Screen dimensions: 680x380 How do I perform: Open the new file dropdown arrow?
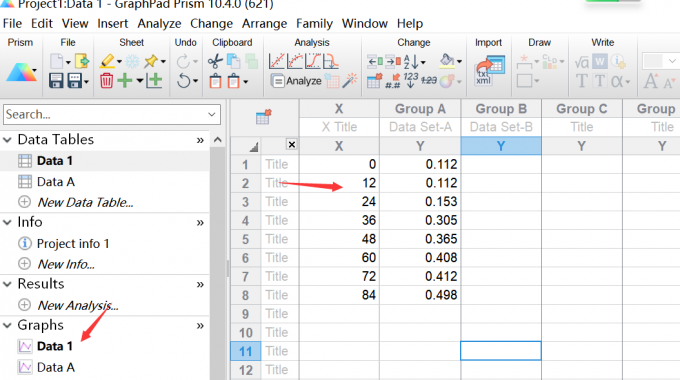point(68,62)
